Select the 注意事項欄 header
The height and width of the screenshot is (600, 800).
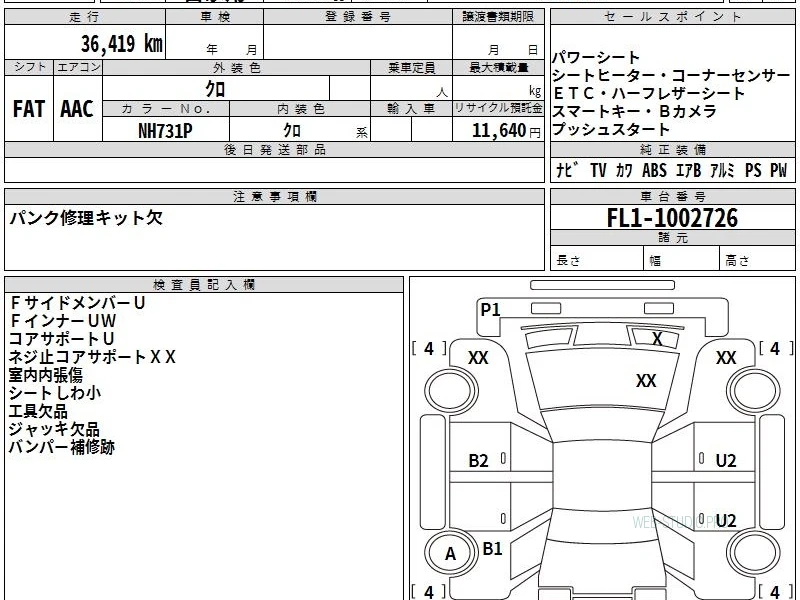[274, 196]
